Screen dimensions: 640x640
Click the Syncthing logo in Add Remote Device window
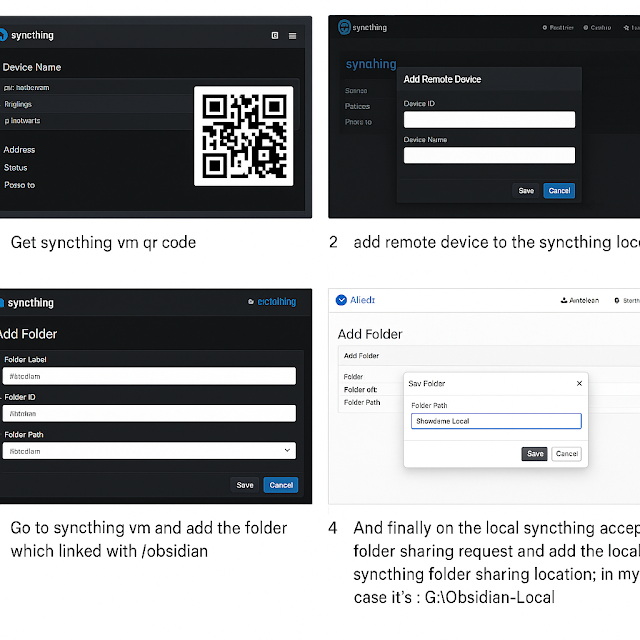(x=344, y=27)
